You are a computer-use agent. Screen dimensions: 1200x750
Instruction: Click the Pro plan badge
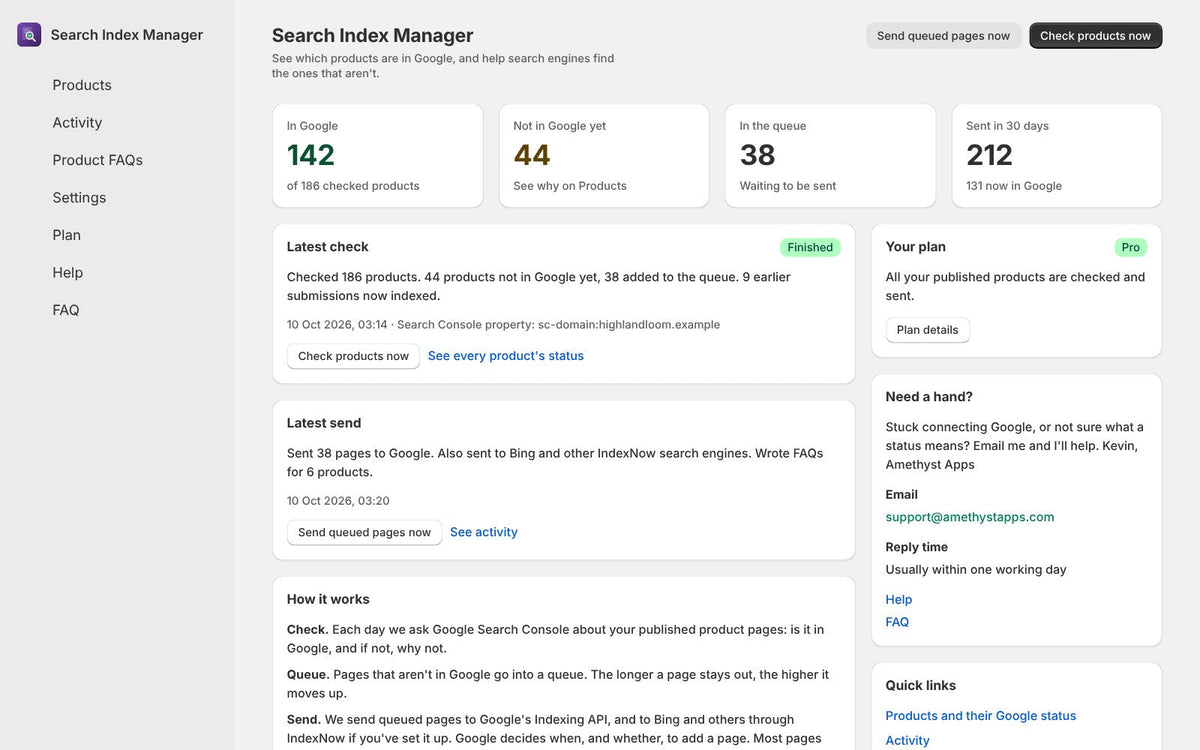(1131, 247)
